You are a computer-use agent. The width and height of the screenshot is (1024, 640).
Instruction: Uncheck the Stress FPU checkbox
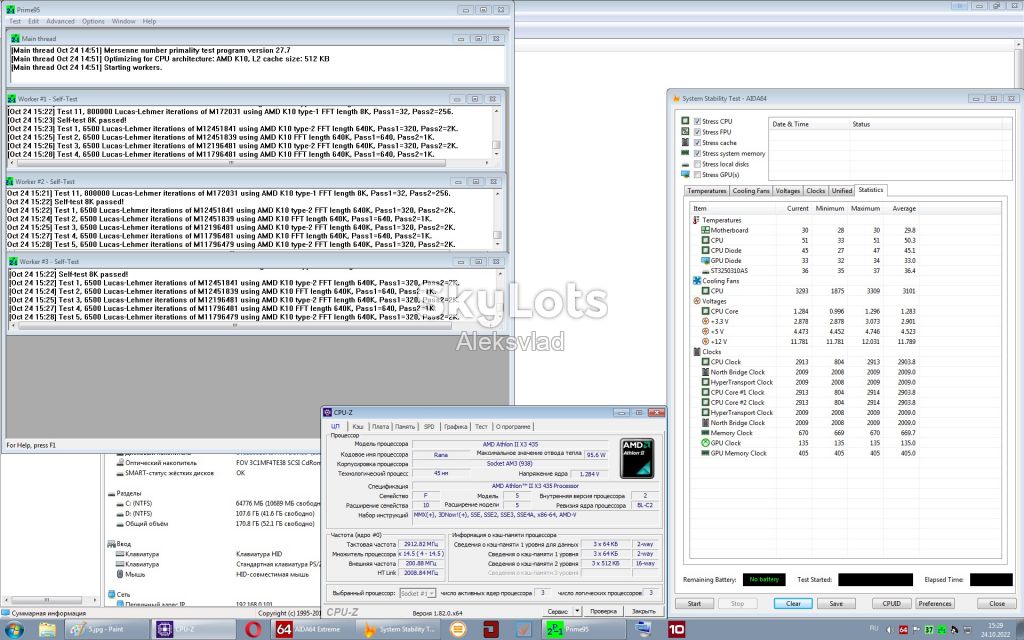tap(697, 132)
